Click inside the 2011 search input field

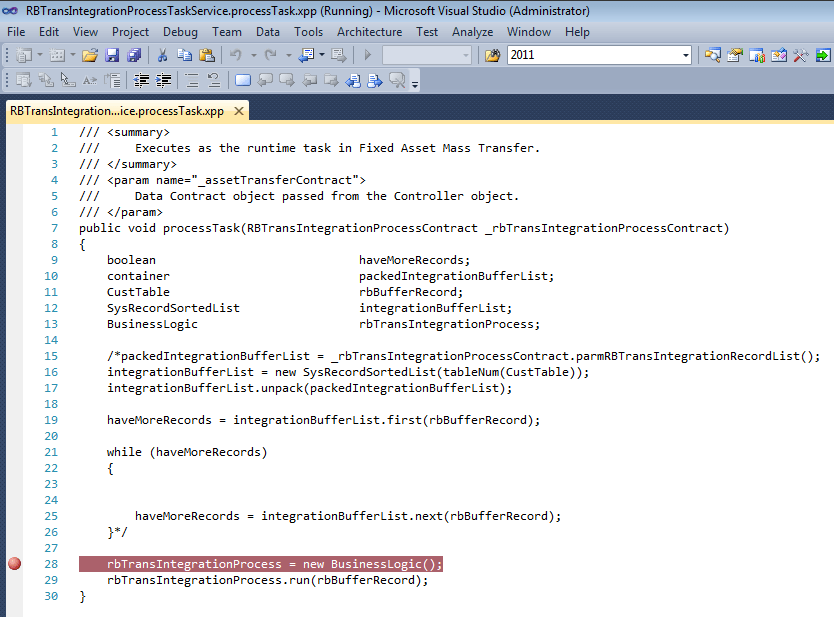click(594, 55)
